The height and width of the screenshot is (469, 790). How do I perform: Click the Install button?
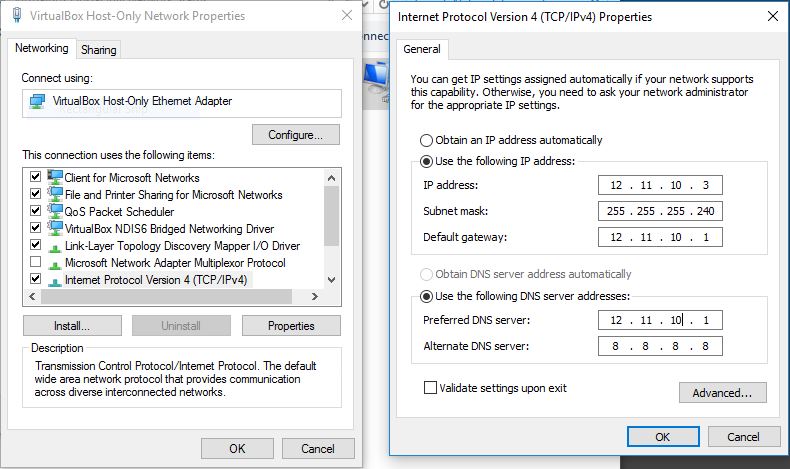(72, 326)
